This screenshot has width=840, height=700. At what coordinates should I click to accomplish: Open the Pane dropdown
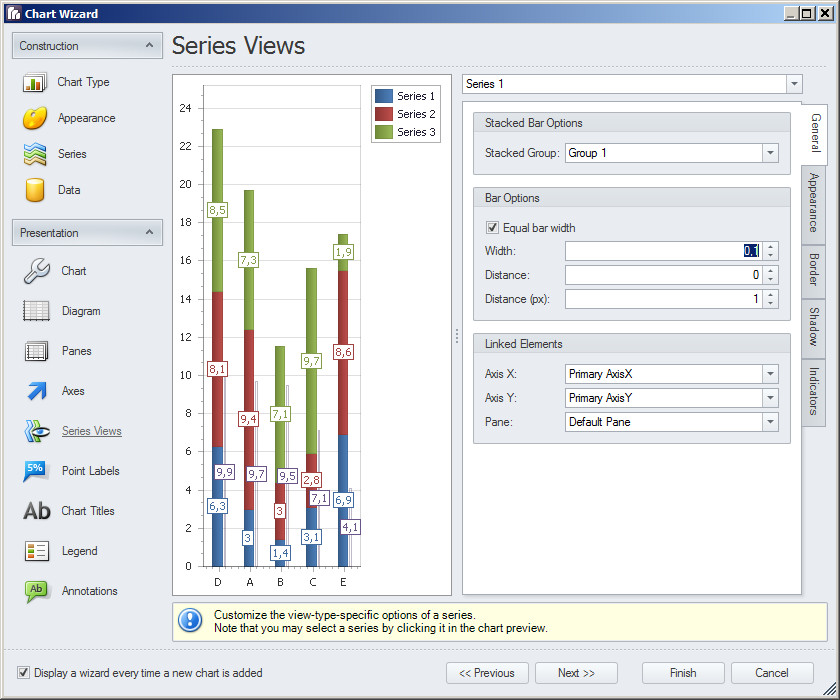click(x=770, y=422)
